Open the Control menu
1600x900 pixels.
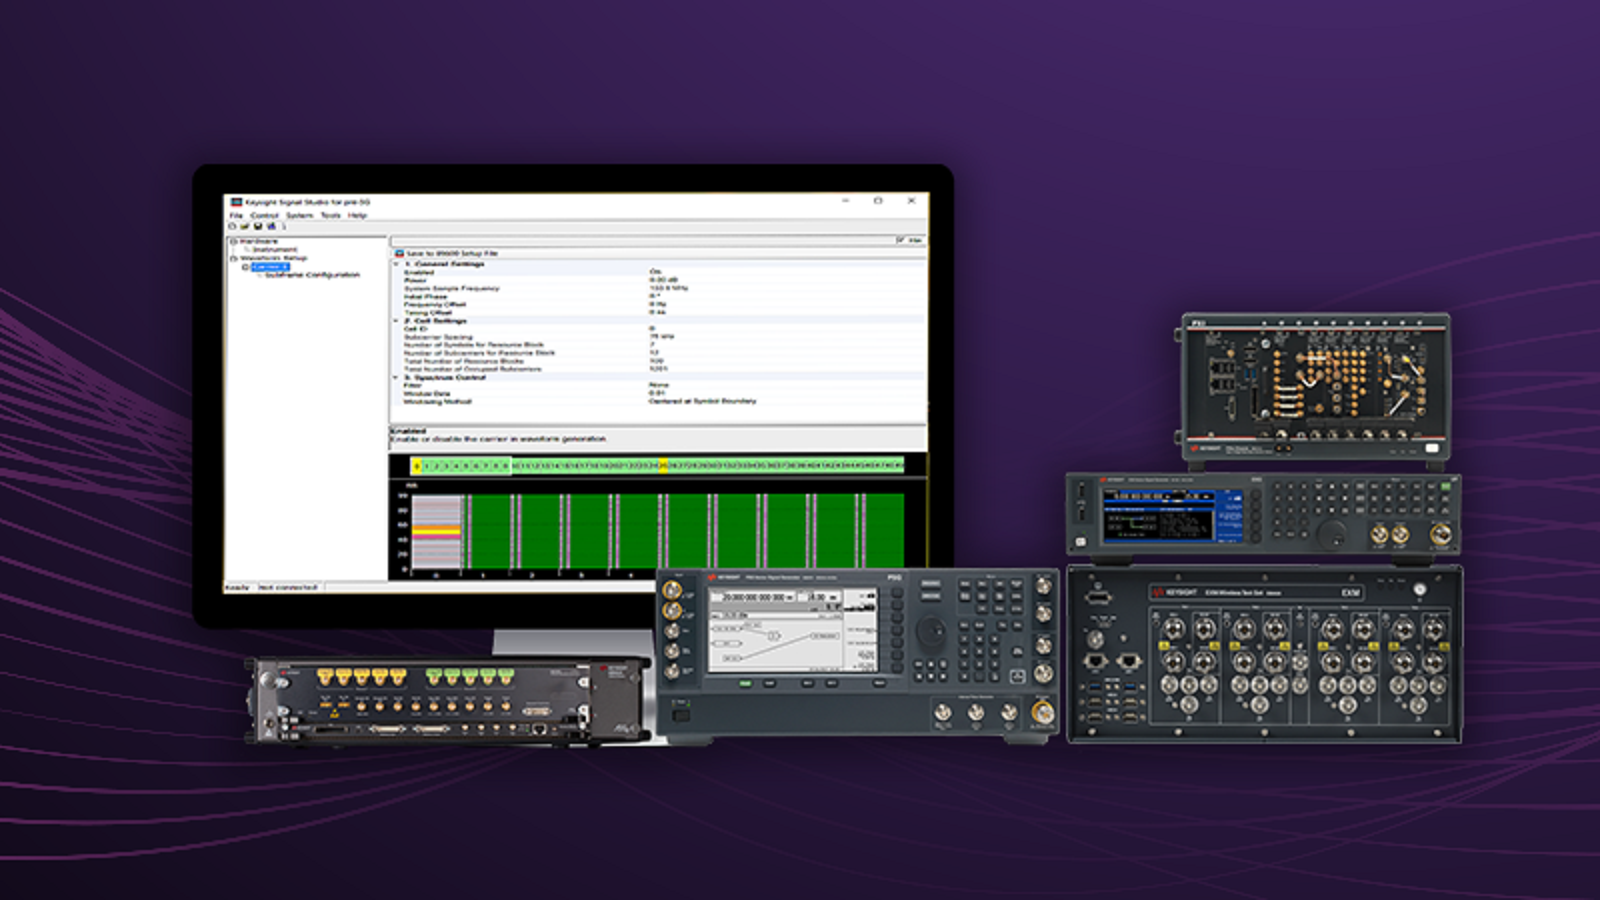(264, 215)
